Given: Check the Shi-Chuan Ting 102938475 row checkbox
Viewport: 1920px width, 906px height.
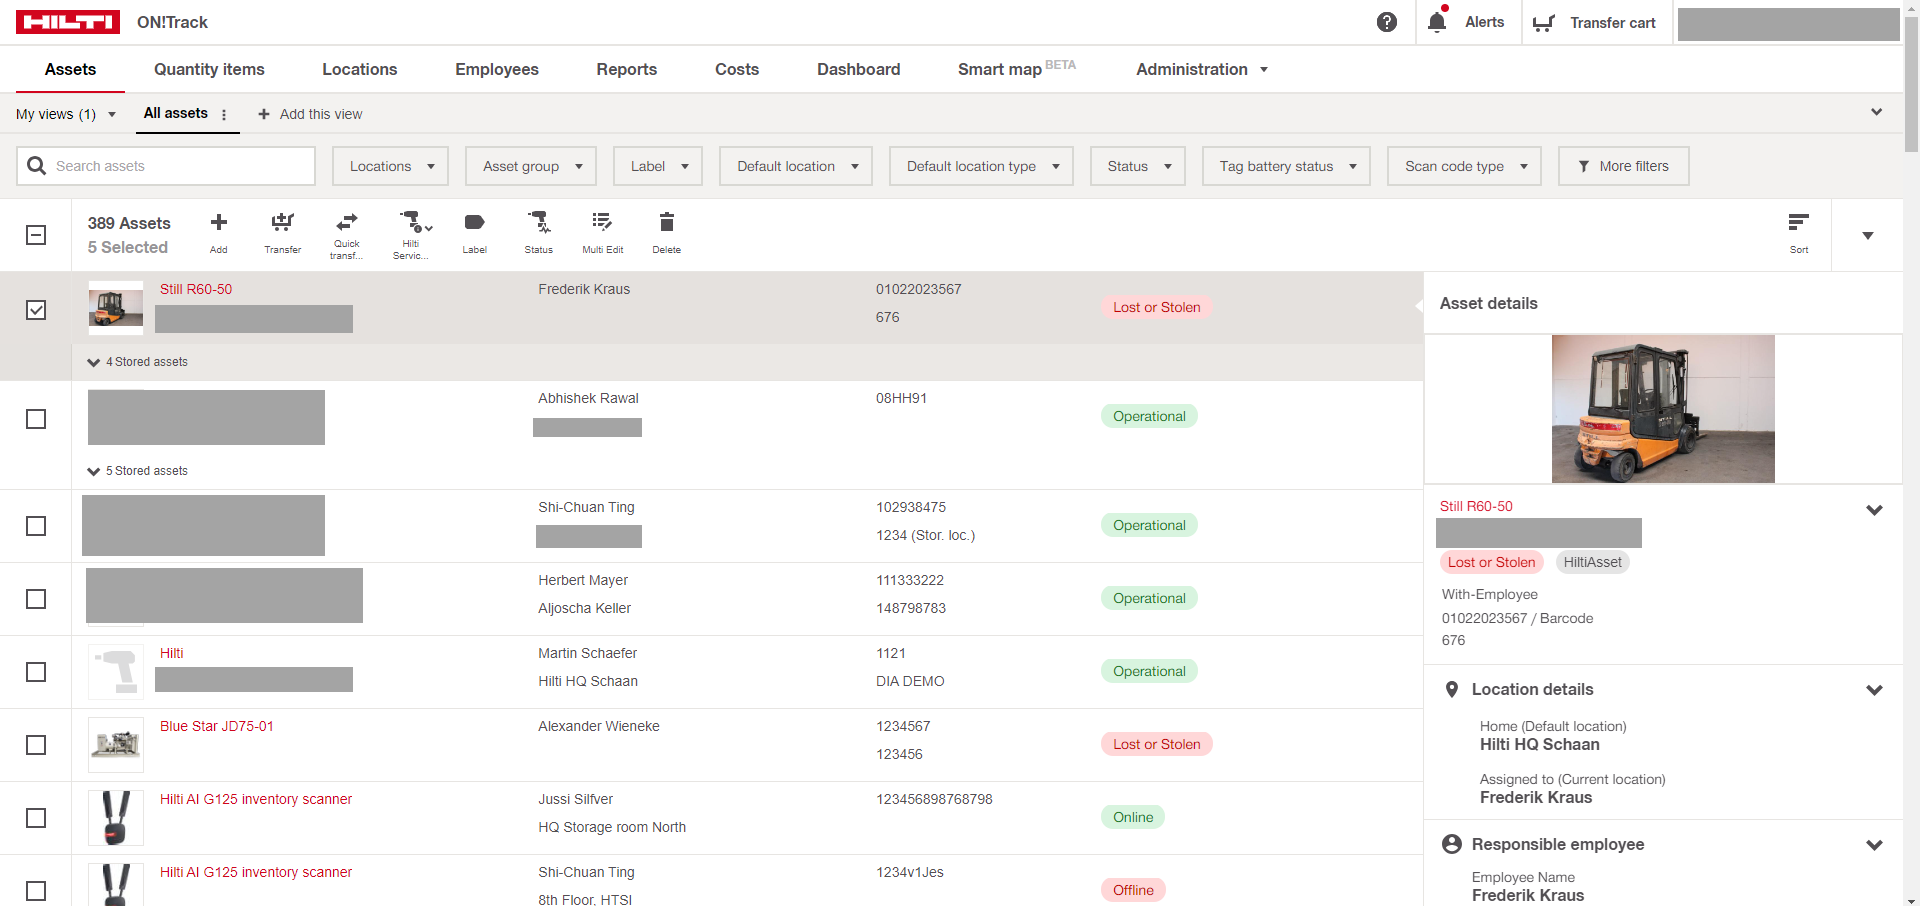Looking at the screenshot, I should pos(36,526).
